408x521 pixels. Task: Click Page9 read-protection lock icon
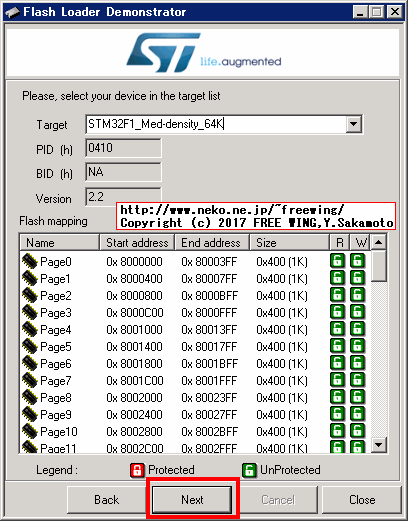click(337, 414)
